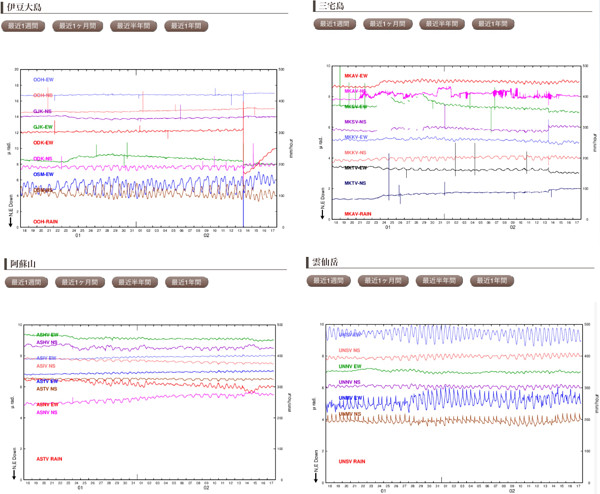The width and height of the screenshot is (600, 494).
Task: Show 最近半年間 data for 雲仙岳
Action: pos(438,280)
